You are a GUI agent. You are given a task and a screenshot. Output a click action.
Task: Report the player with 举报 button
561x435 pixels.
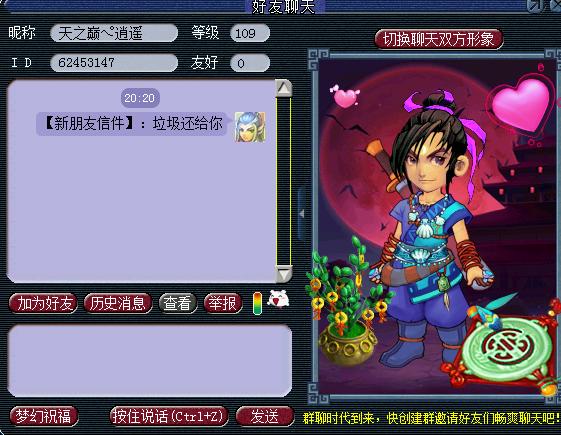pos(223,303)
